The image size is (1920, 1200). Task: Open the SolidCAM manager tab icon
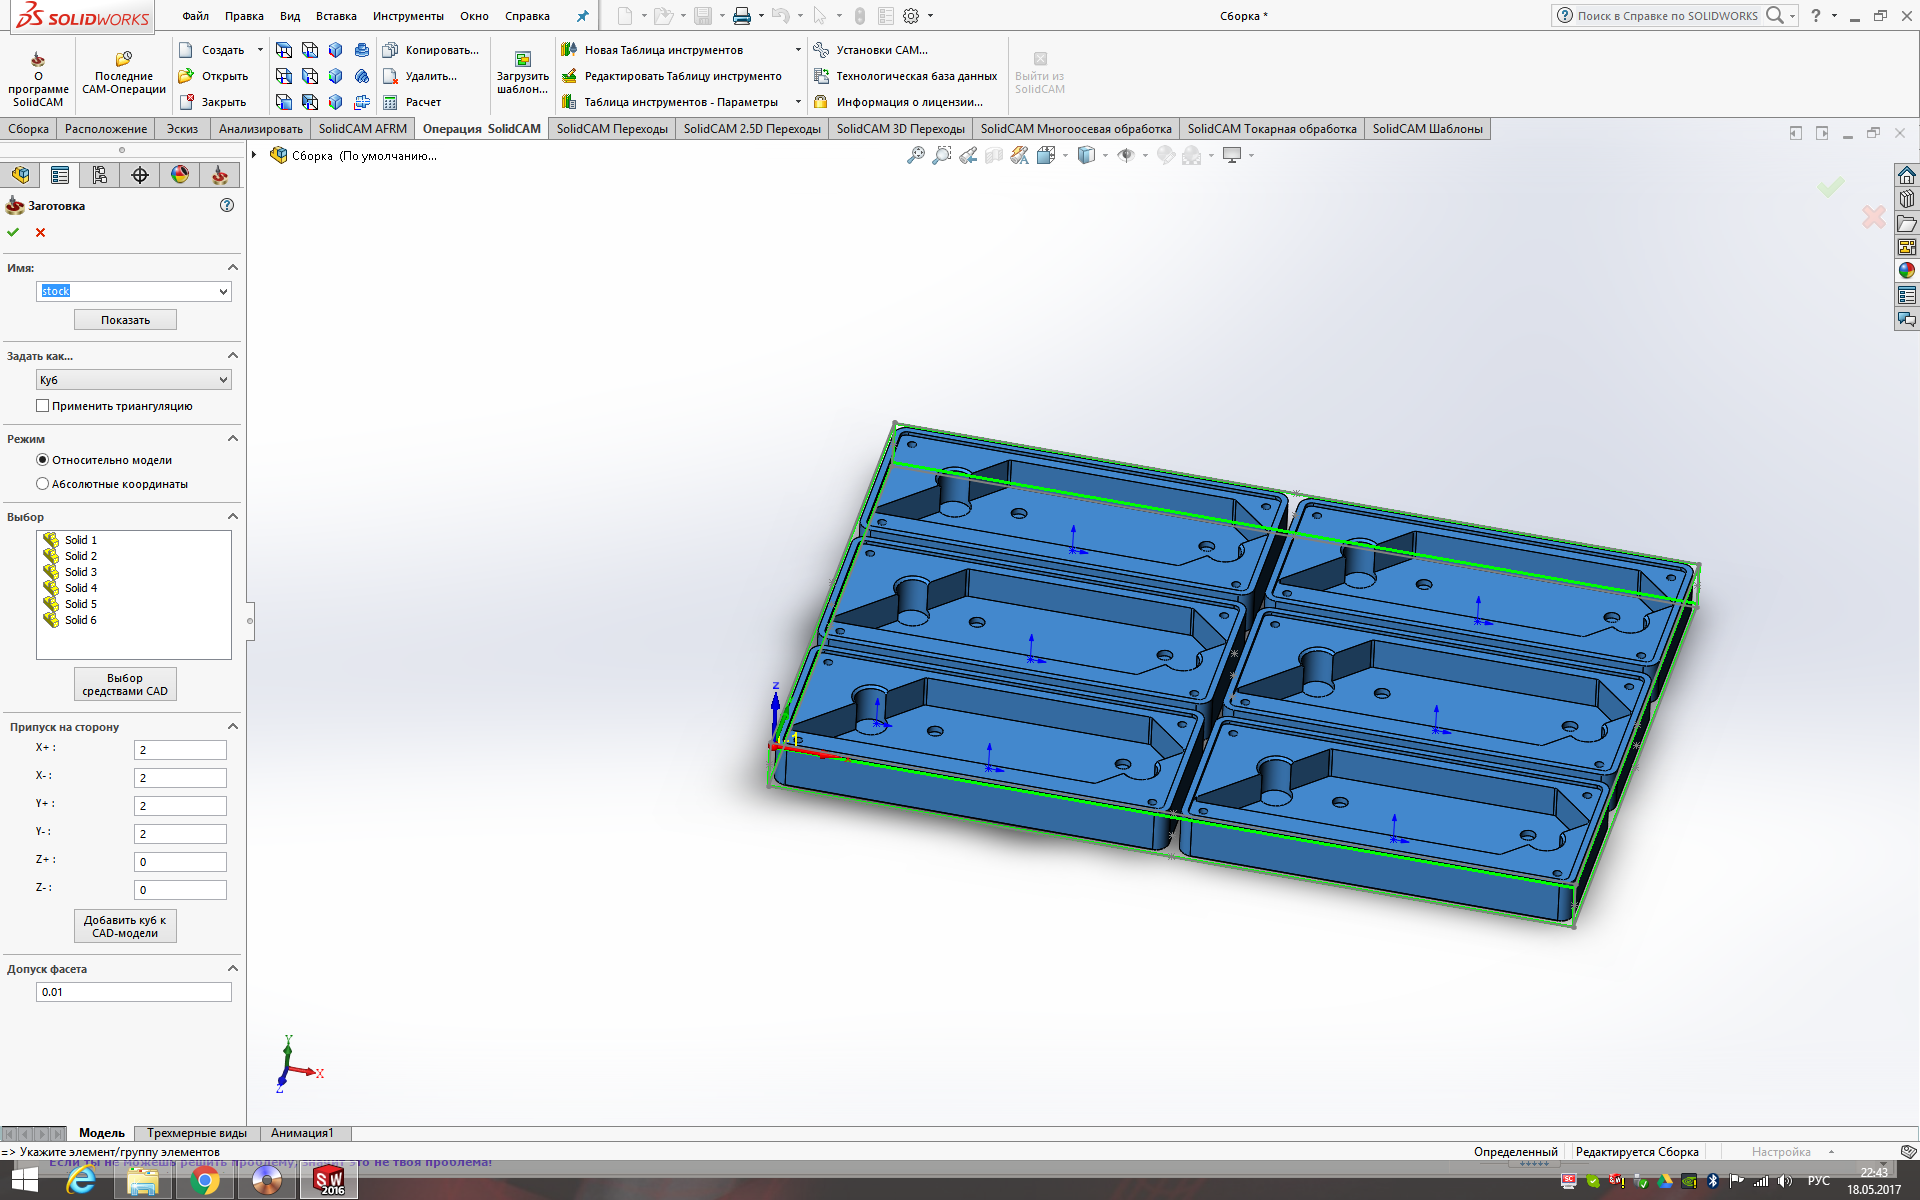(219, 175)
